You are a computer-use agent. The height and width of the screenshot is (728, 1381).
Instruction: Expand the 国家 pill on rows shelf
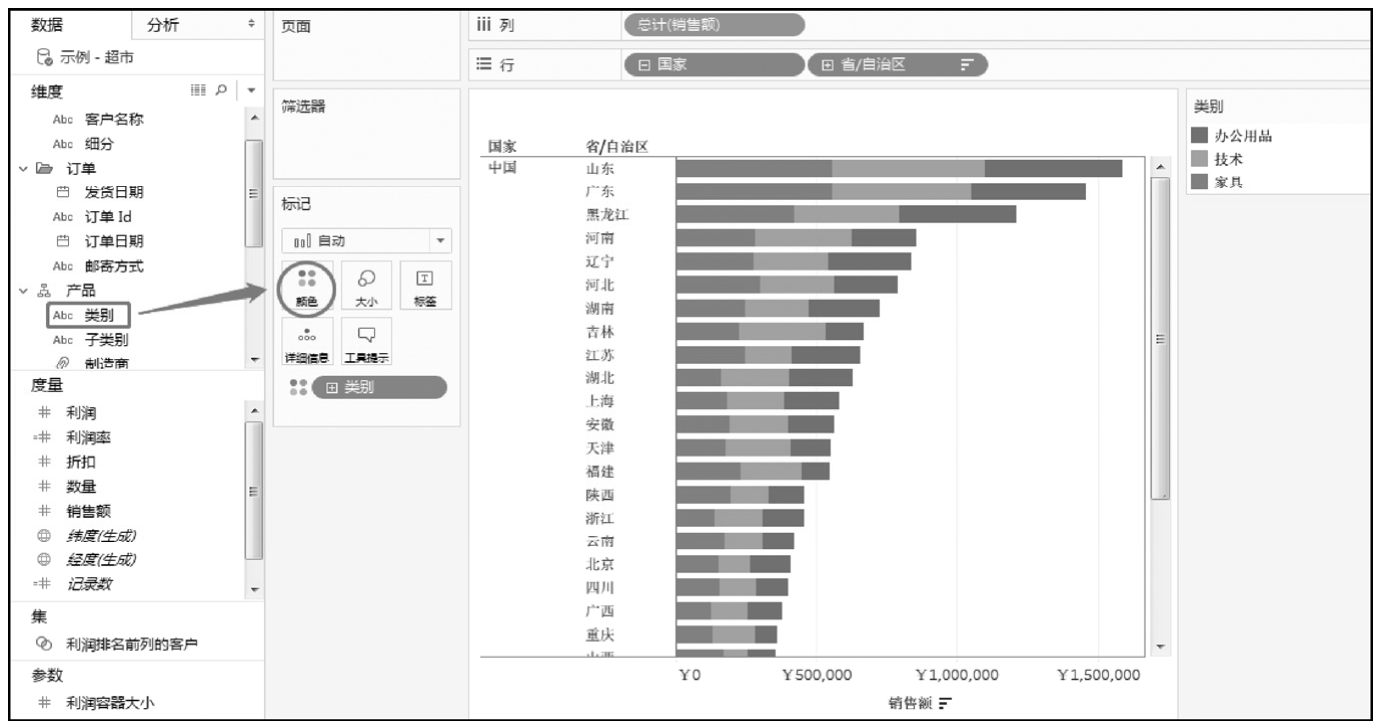click(646, 66)
